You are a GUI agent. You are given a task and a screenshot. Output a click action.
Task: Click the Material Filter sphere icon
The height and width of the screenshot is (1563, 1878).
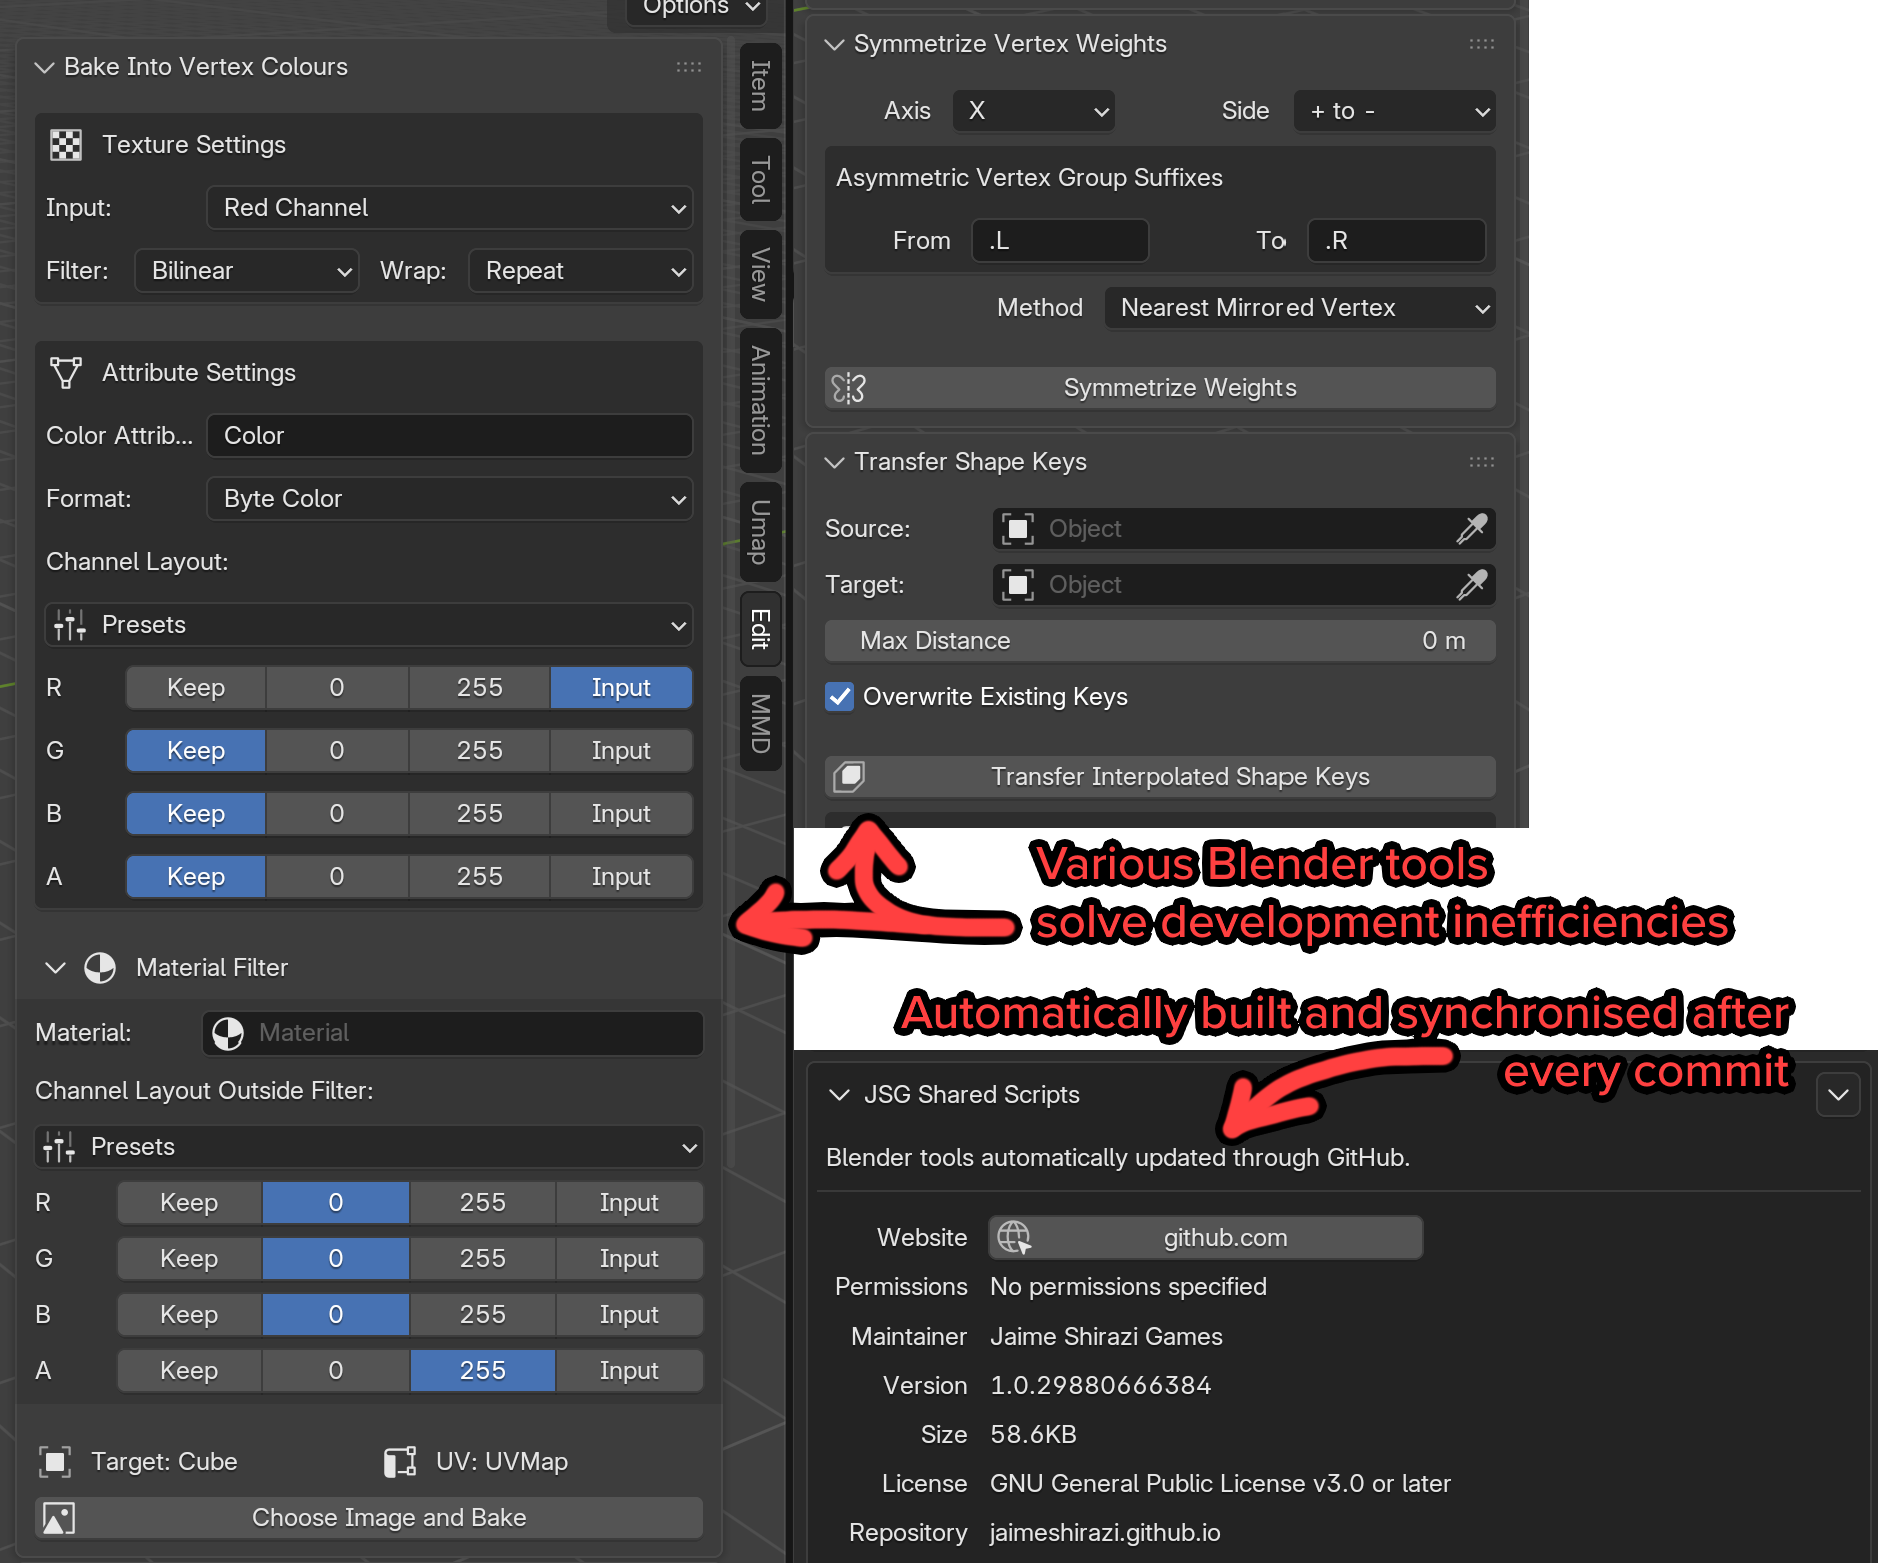(x=100, y=968)
